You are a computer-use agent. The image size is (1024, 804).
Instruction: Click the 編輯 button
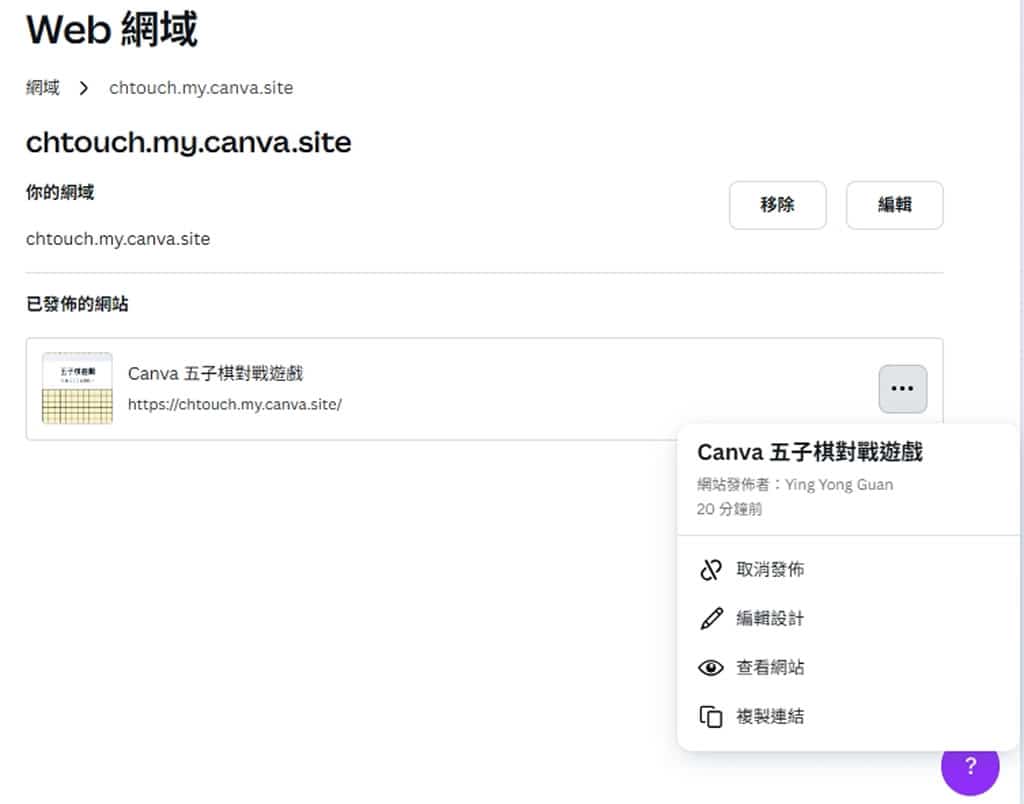click(894, 205)
